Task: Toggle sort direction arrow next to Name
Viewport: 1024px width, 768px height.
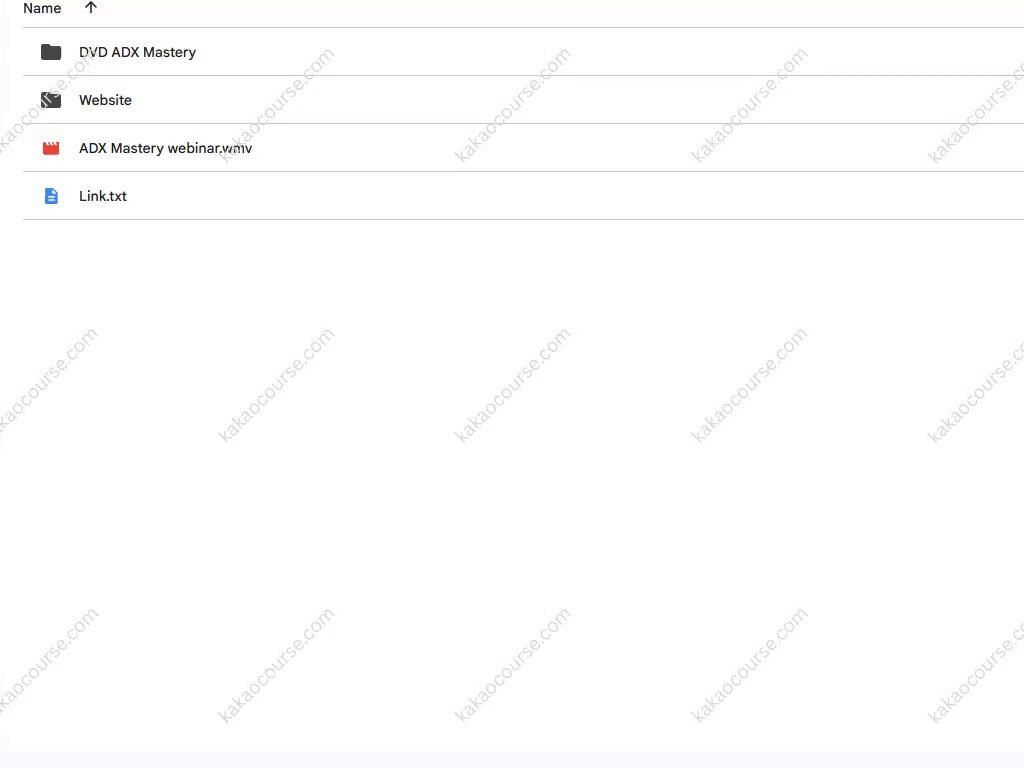Action: [91, 8]
